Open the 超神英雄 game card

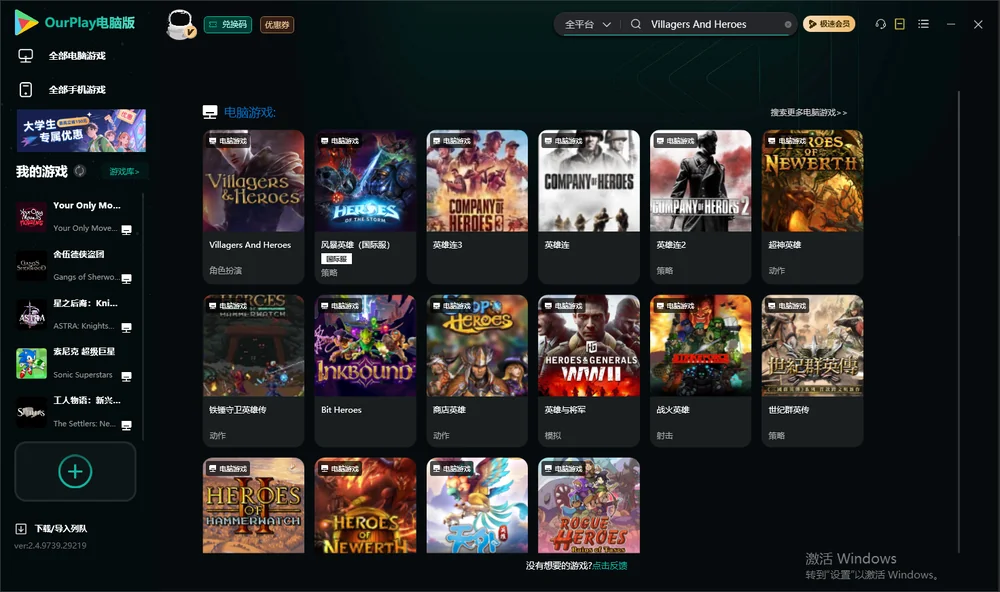[812, 207]
